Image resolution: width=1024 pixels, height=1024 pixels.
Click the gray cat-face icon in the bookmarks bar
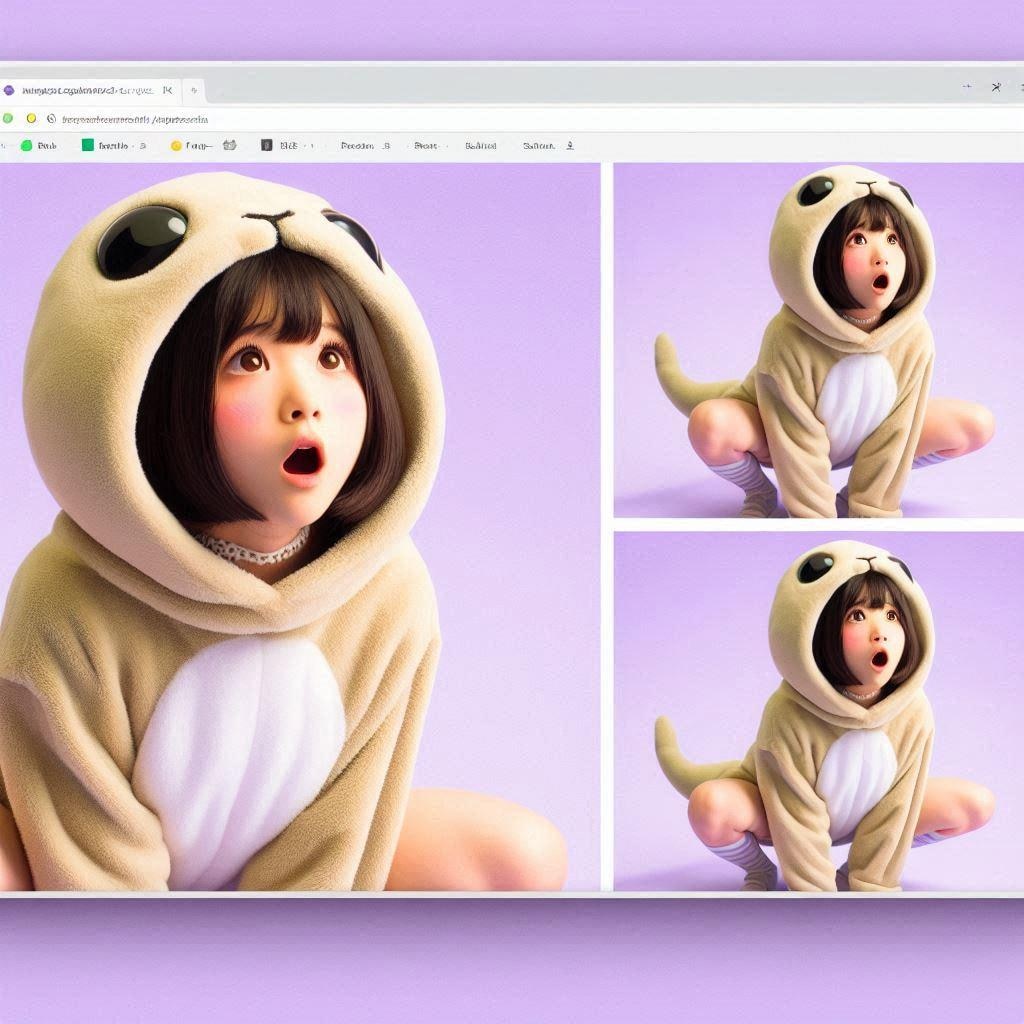[x=229, y=145]
